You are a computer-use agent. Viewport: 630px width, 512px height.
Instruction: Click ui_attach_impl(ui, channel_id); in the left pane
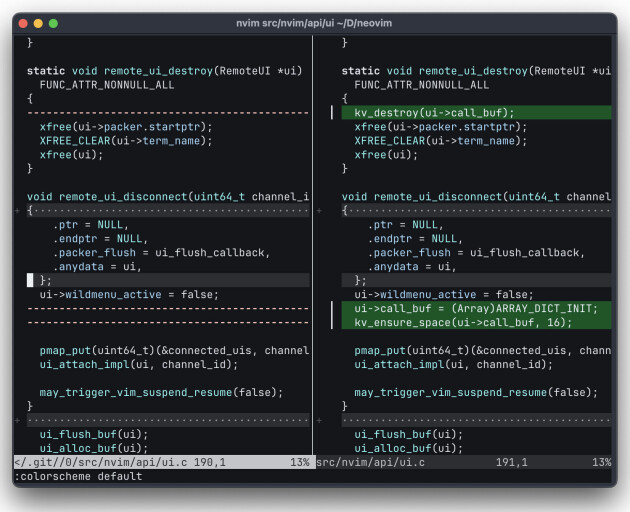[x=139, y=365]
